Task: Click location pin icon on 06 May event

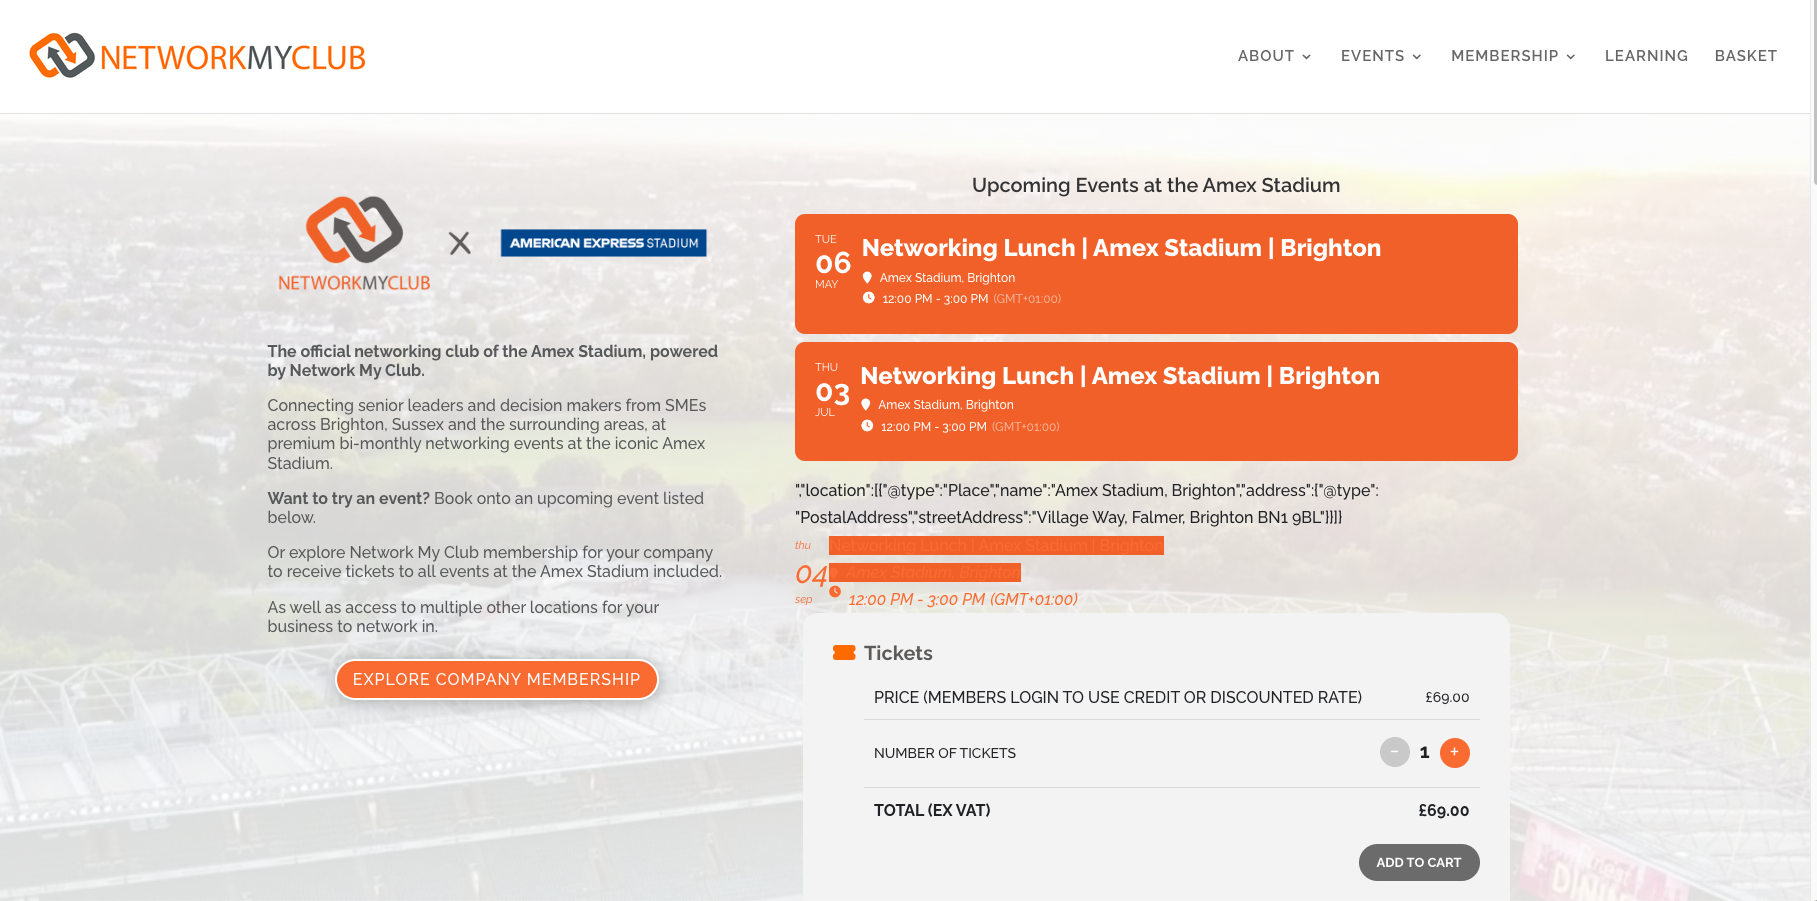Action: pos(867,278)
